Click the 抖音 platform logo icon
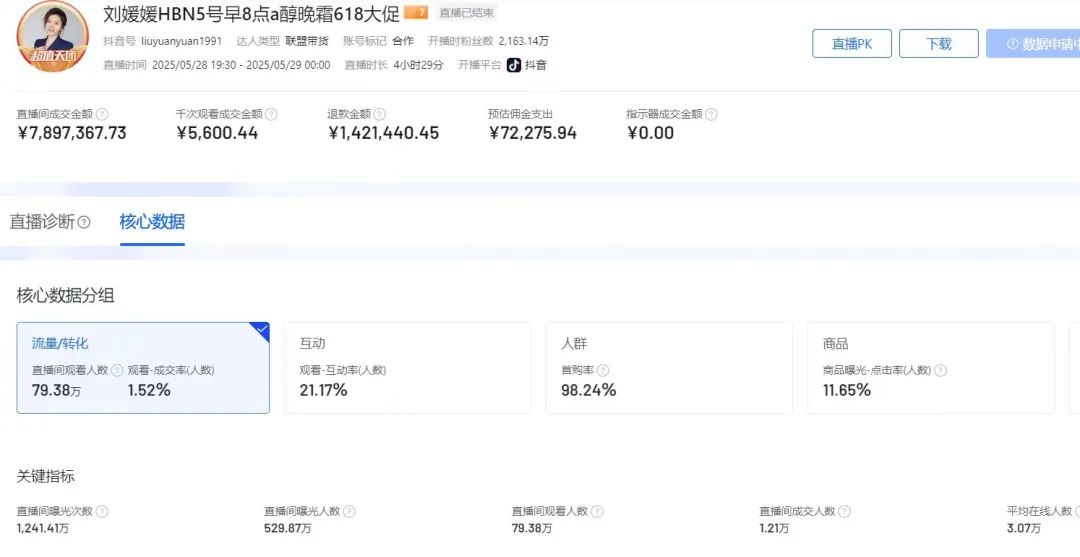Viewport: 1080px width, 557px height. tap(513, 65)
